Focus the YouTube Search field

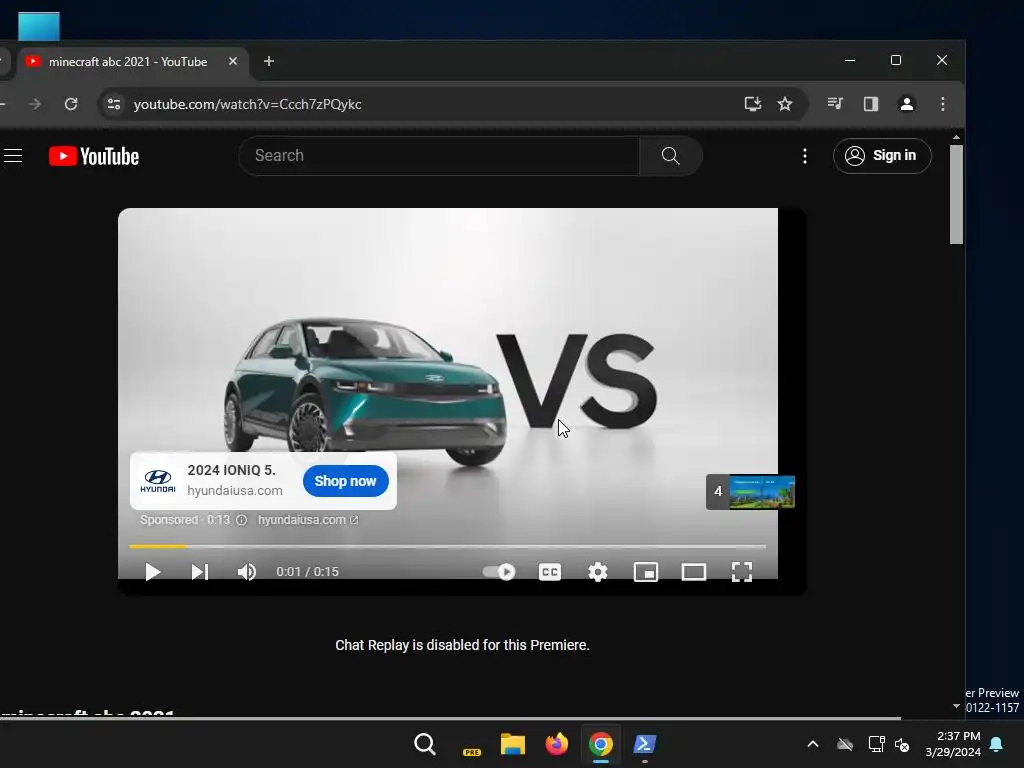[439, 155]
